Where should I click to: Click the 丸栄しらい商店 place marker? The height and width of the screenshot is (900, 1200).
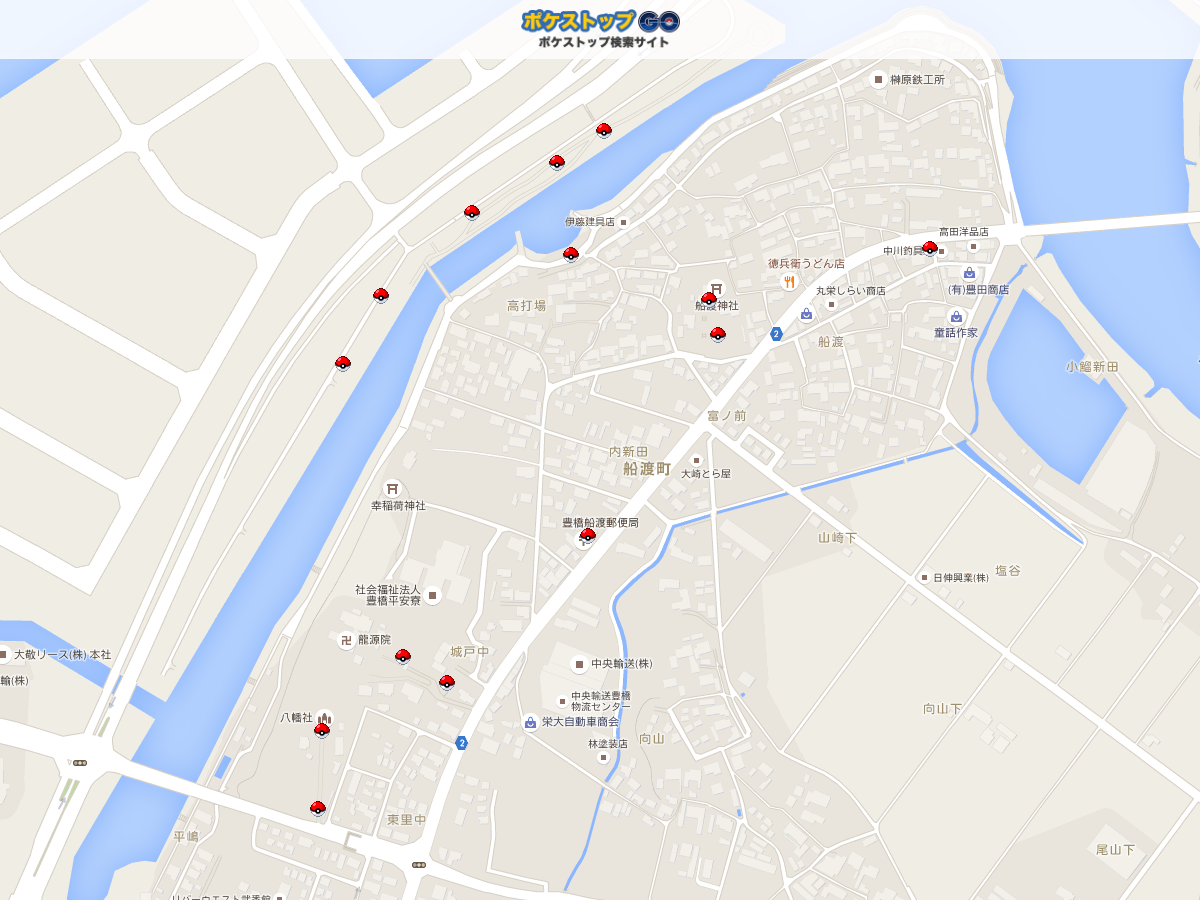(831, 304)
